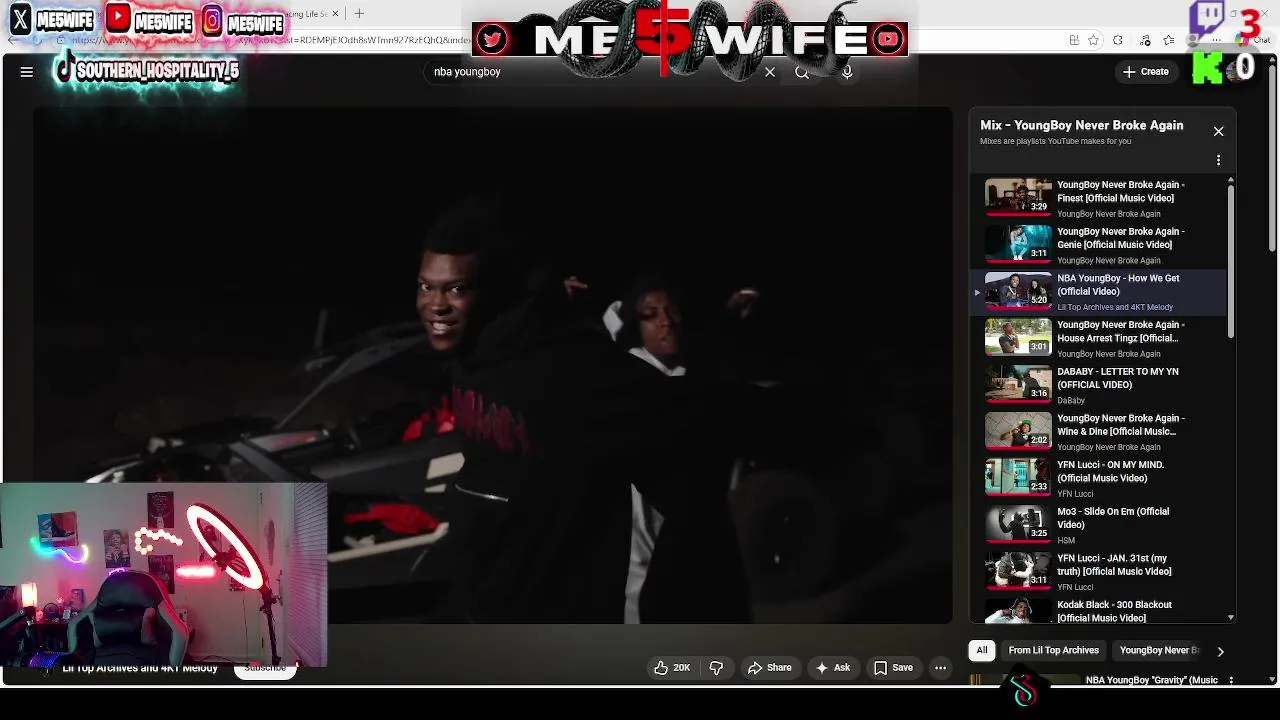Open the 'How We Get' video thumbnail
The image size is (1280, 720).
tap(1018, 291)
